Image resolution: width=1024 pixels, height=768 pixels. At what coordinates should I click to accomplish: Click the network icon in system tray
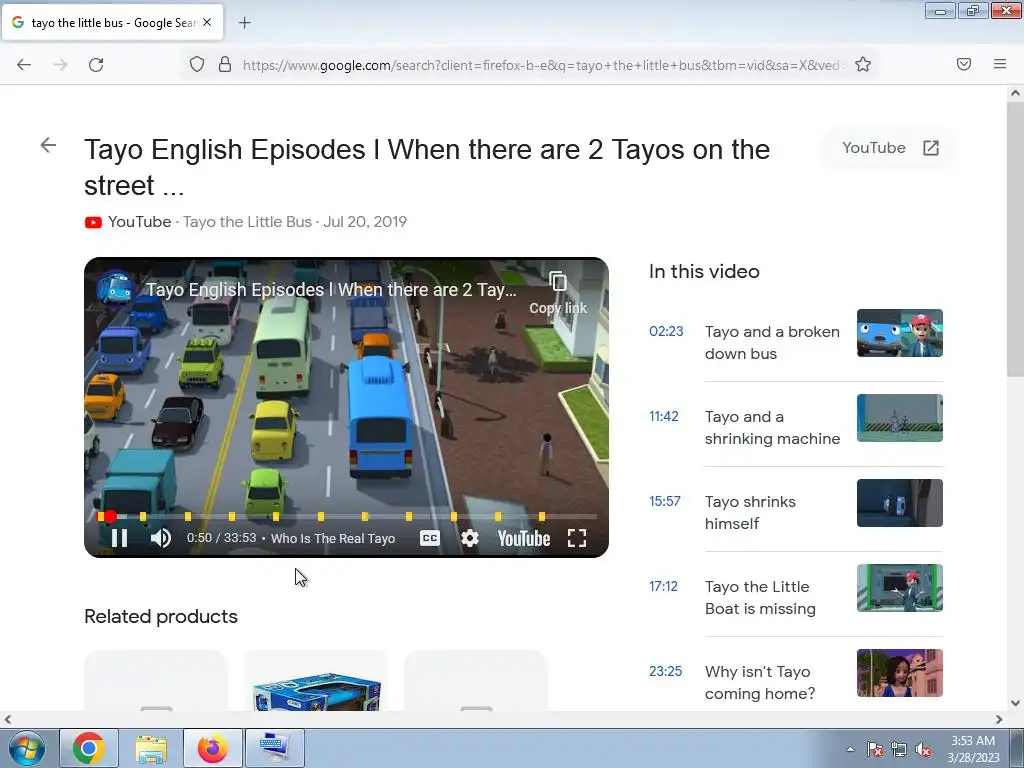pyautogui.click(x=899, y=750)
